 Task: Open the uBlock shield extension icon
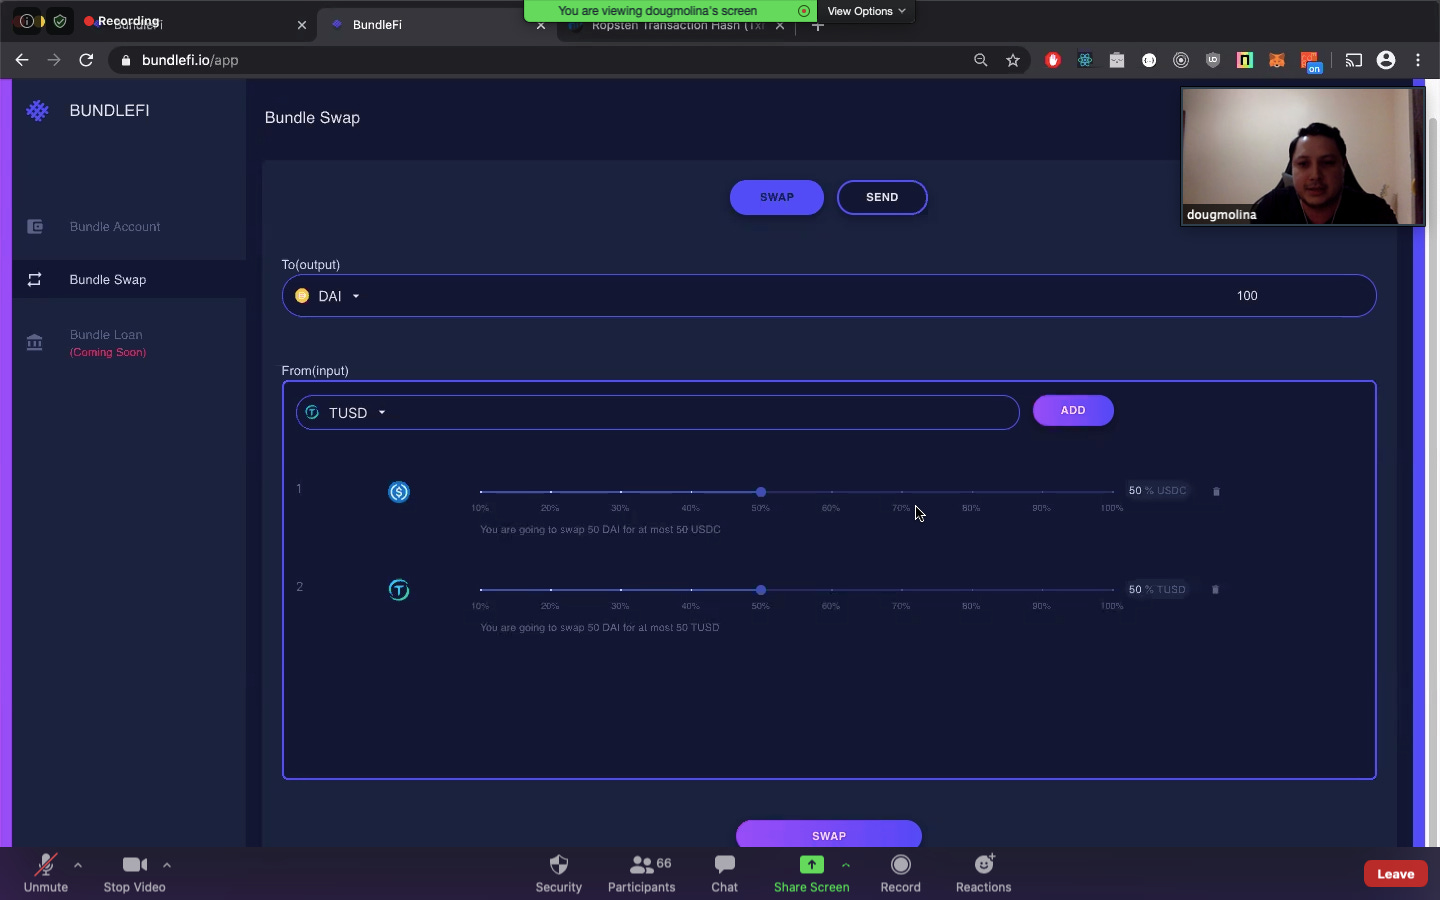(x=1213, y=60)
